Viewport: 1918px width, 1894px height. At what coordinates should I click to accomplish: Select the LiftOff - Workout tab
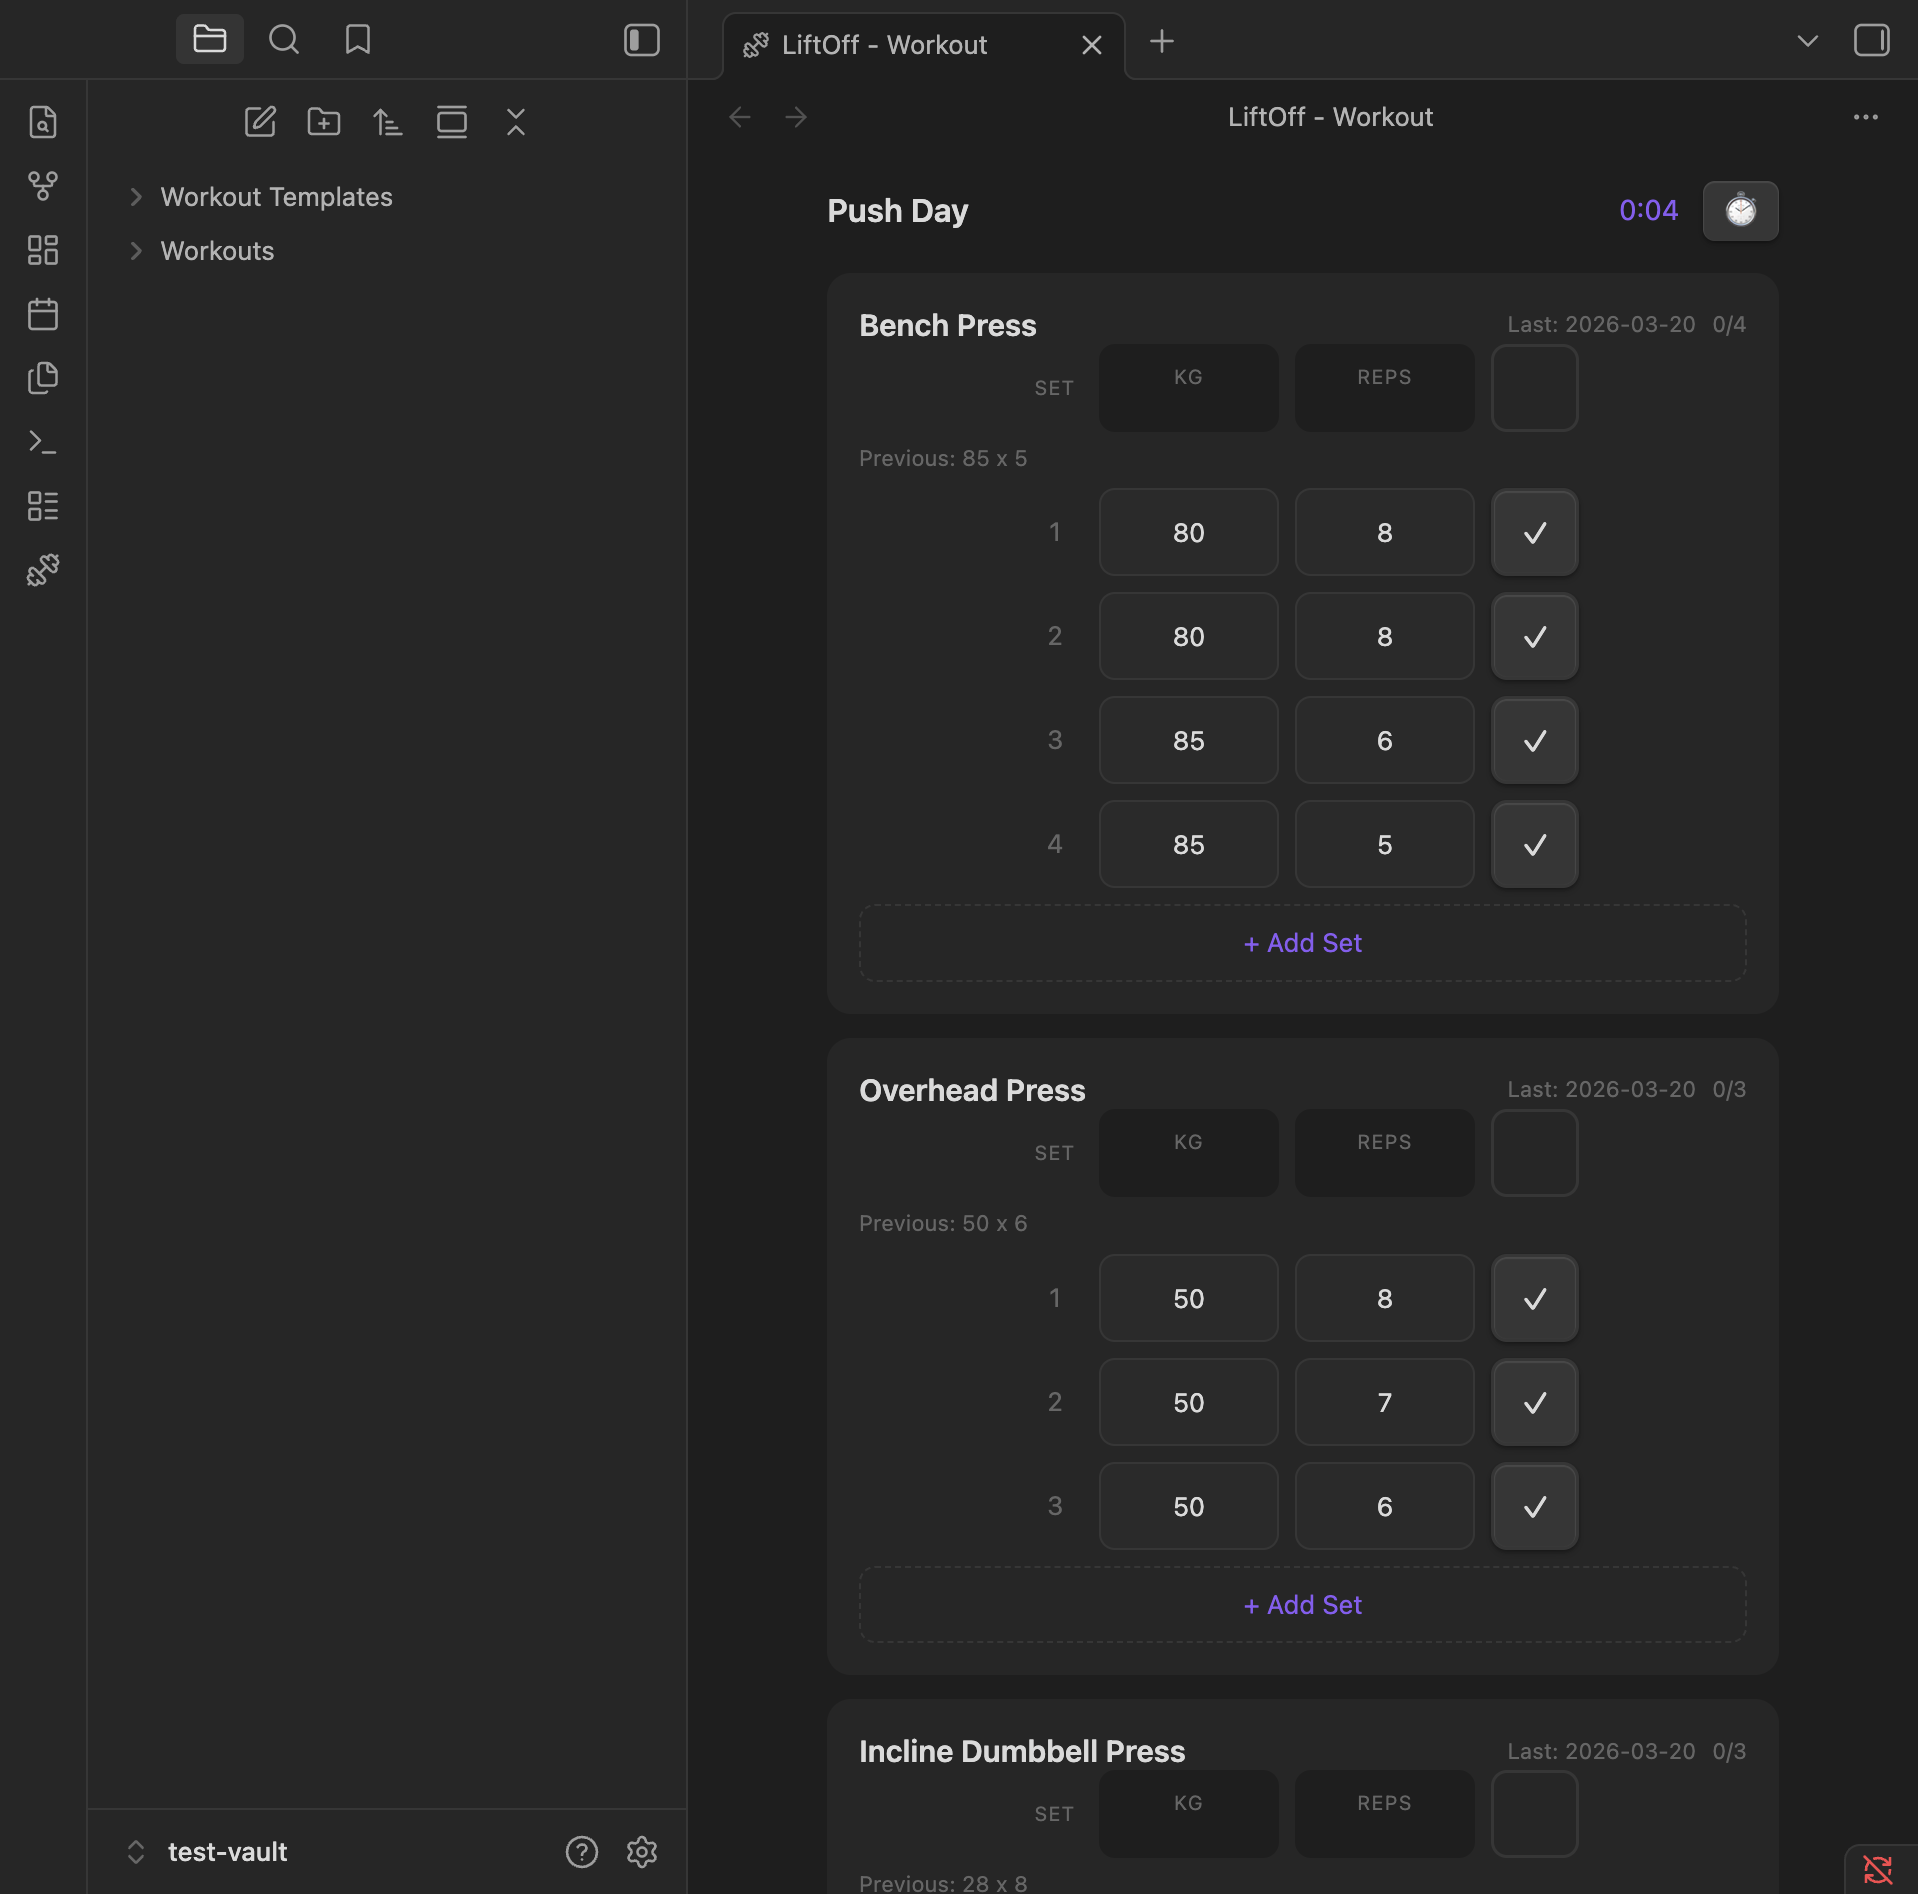coord(923,45)
